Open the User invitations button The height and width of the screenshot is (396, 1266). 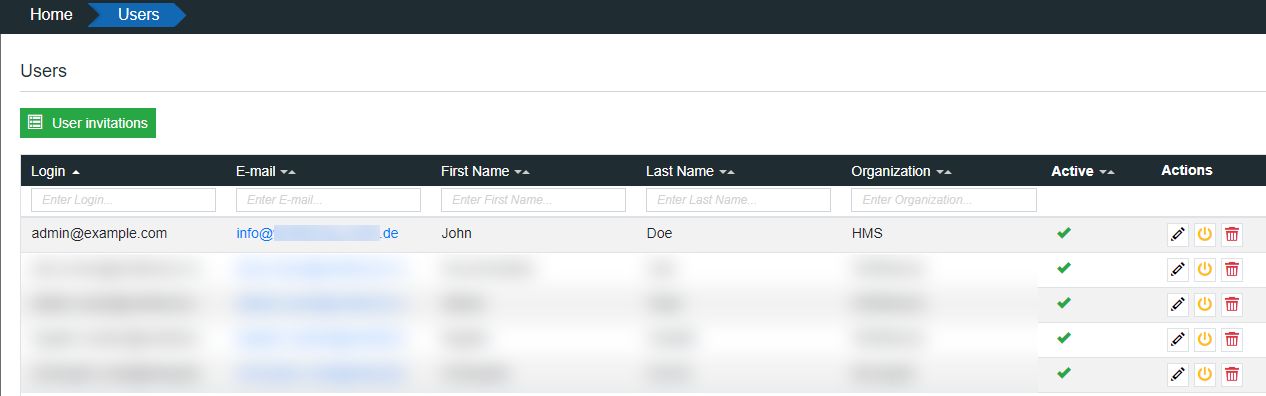88,123
